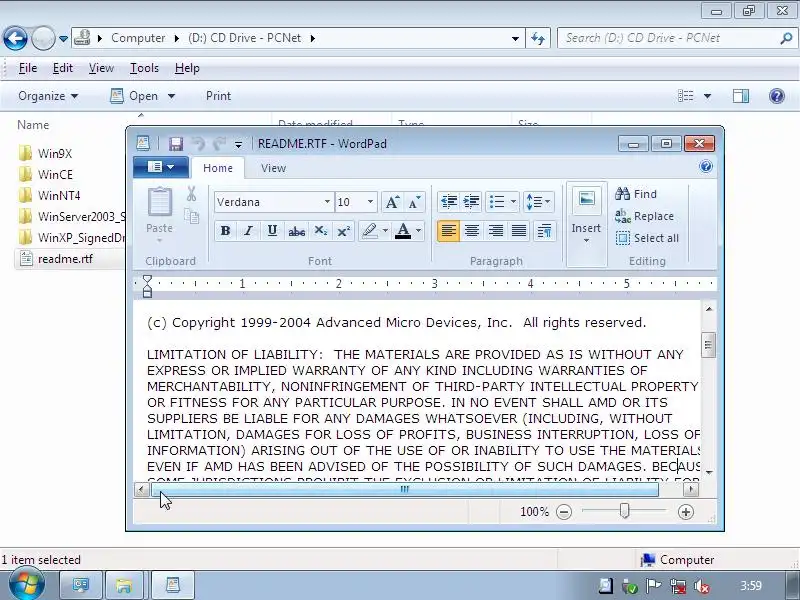Viewport: 800px width, 600px height.
Task: Click the WordPad zoom in plus button
Action: point(686,512)
